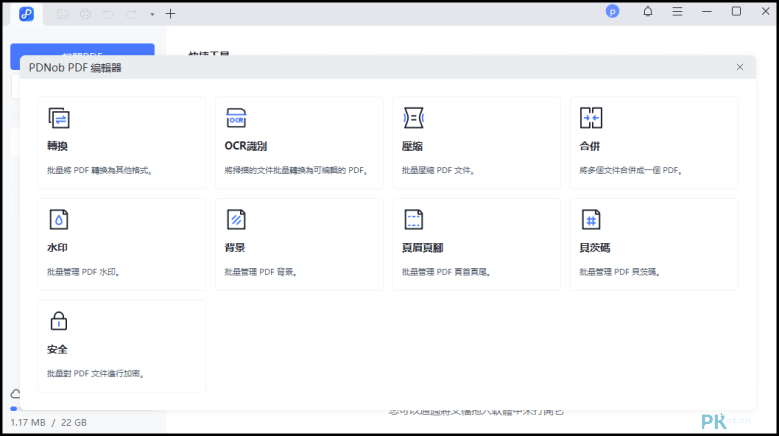Click the Convert (轉換) icon
Image resolution: width=779 pixels, height=436 pixels.
pos(59,118)
